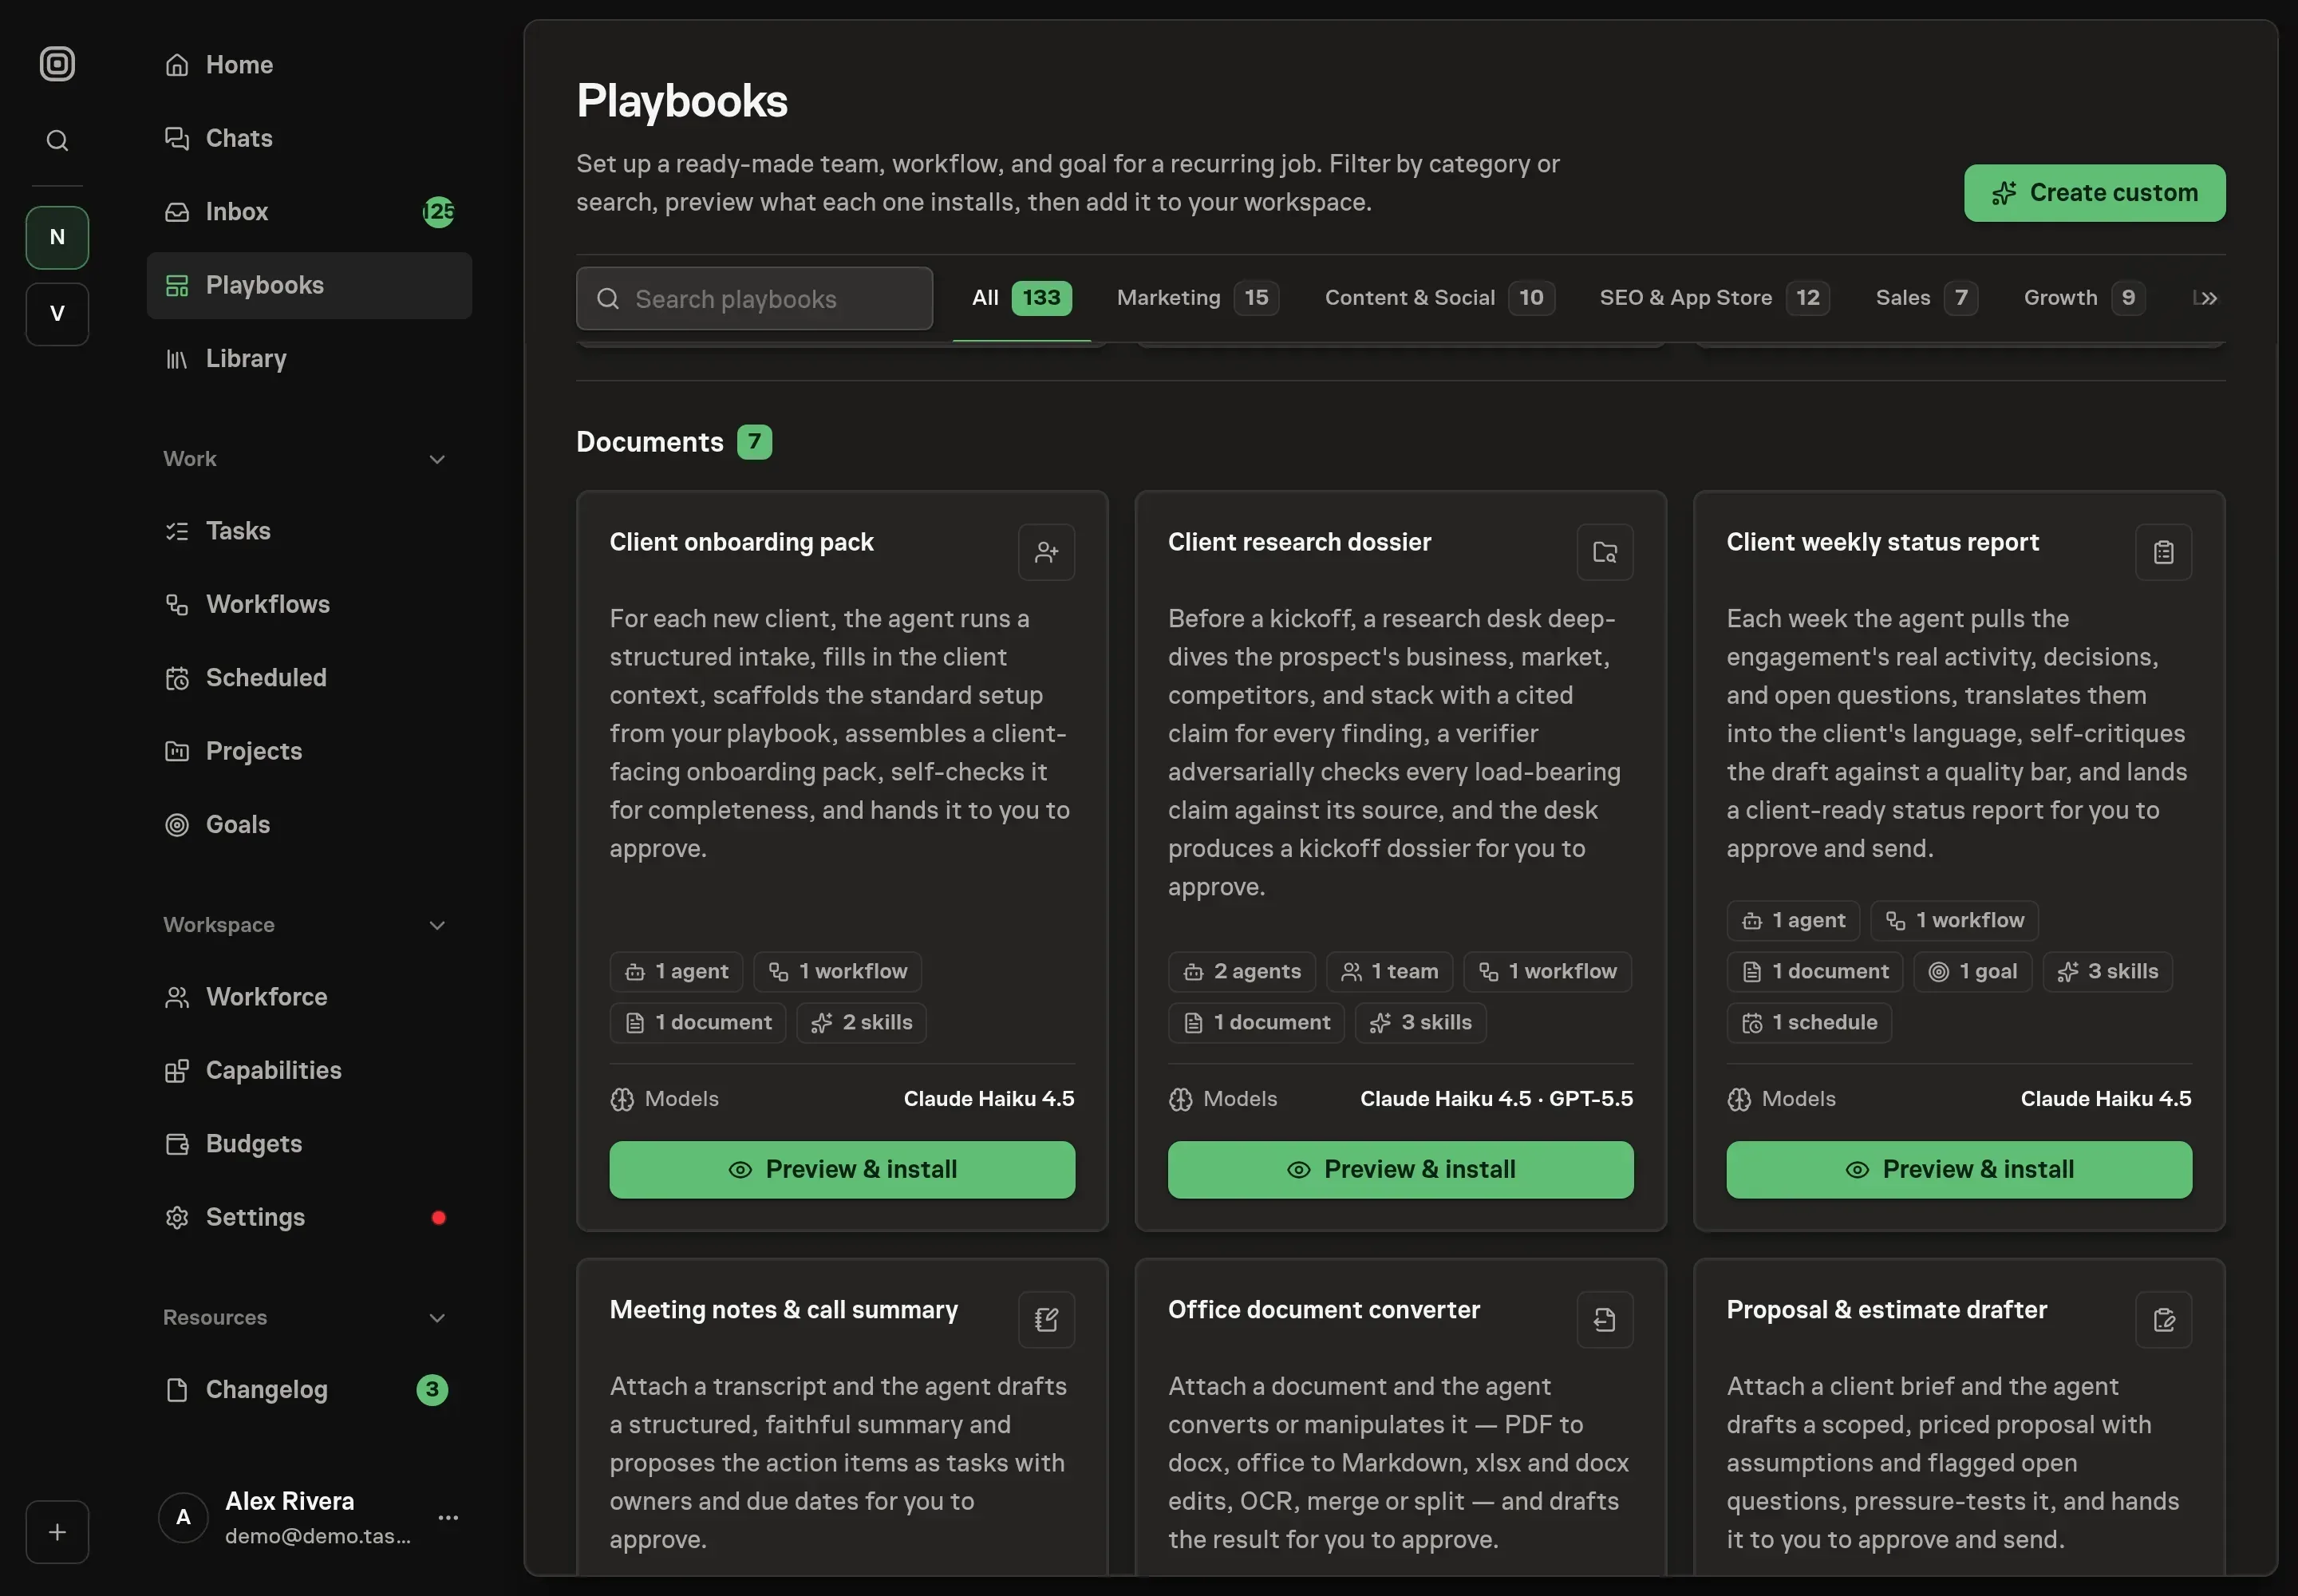Open the Workforce page
The height and width of the screenshot is (1596, 2298).
(309, 997)
